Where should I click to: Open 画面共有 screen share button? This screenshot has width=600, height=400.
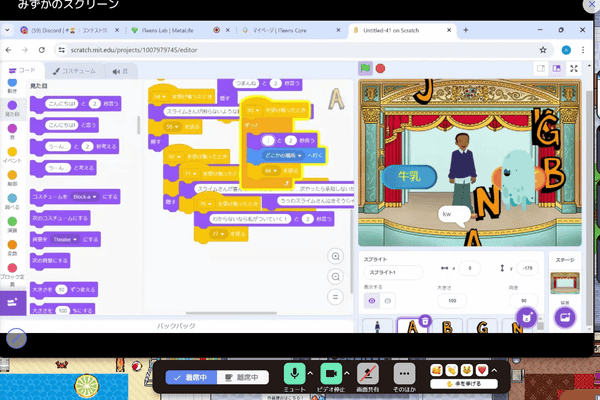368,374
